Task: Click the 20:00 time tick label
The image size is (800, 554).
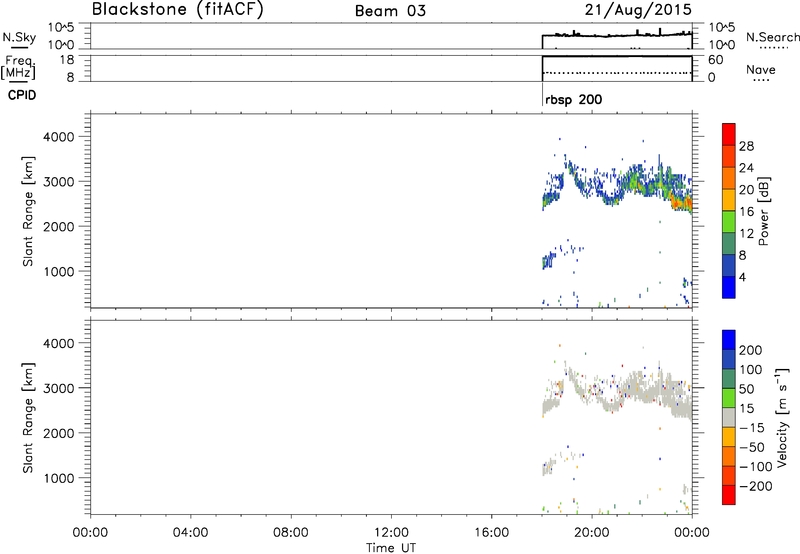Action: [x=591, y=533]
